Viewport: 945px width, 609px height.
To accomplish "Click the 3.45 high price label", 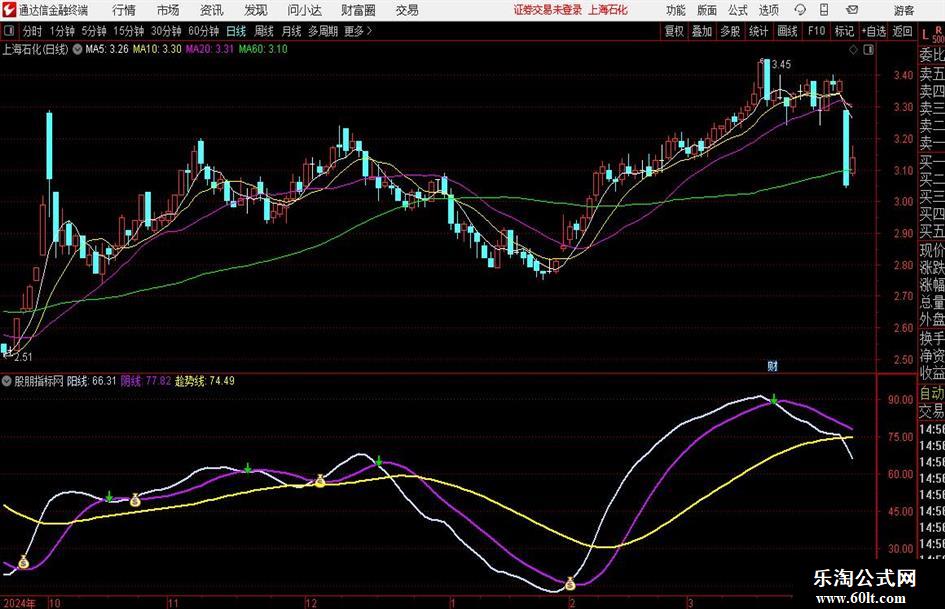I will [781, 65].
